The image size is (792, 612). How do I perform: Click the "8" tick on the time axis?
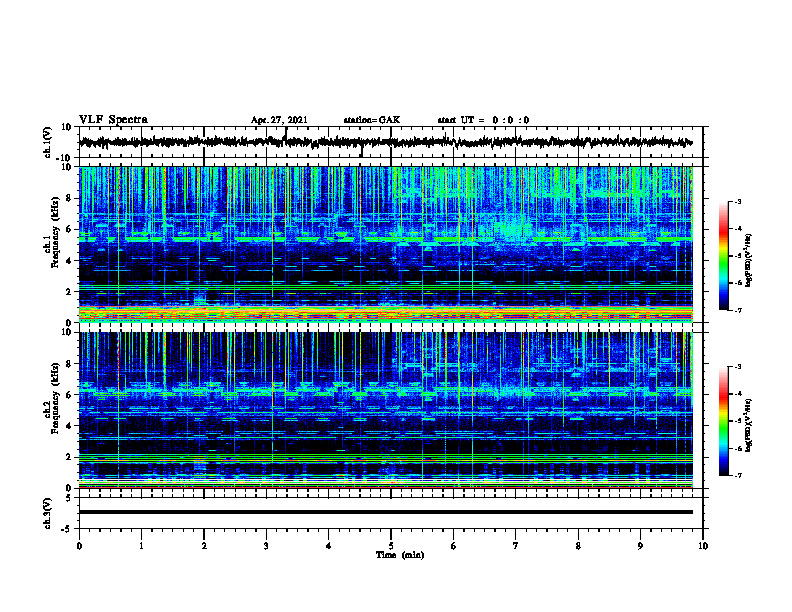click(578, 546)
